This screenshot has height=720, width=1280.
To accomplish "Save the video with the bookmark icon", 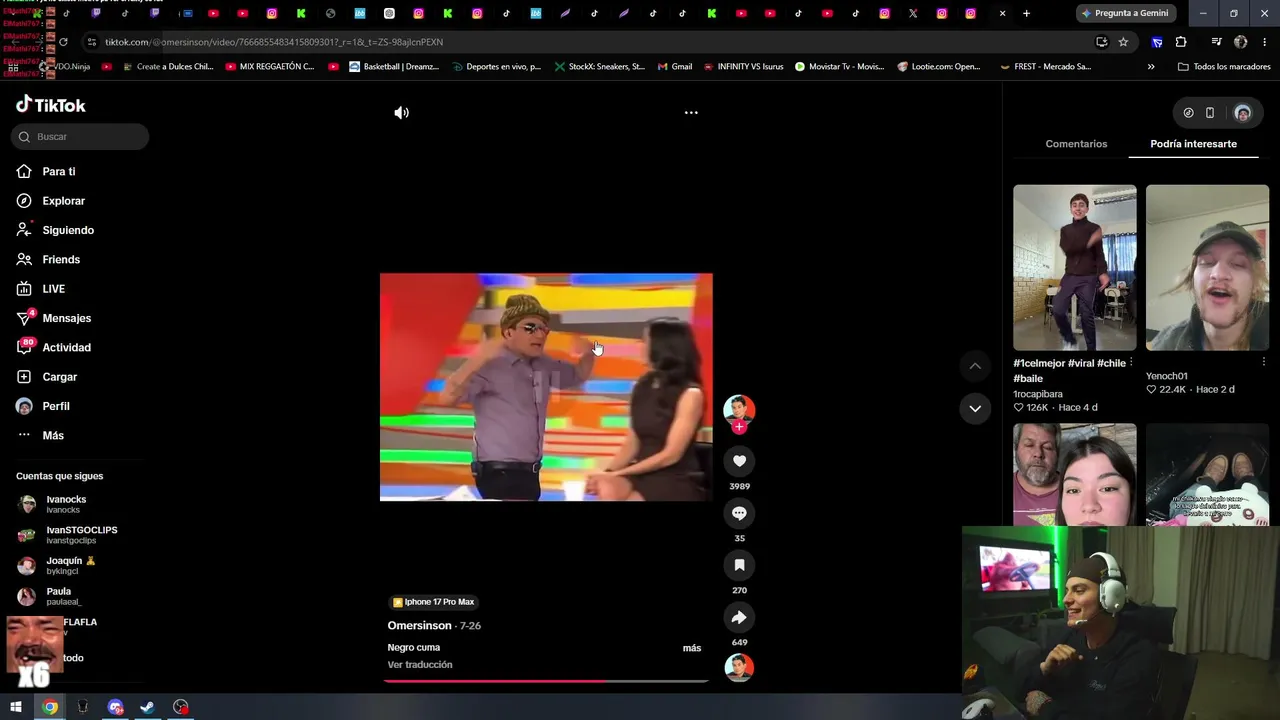I will (x=739, y=565).
